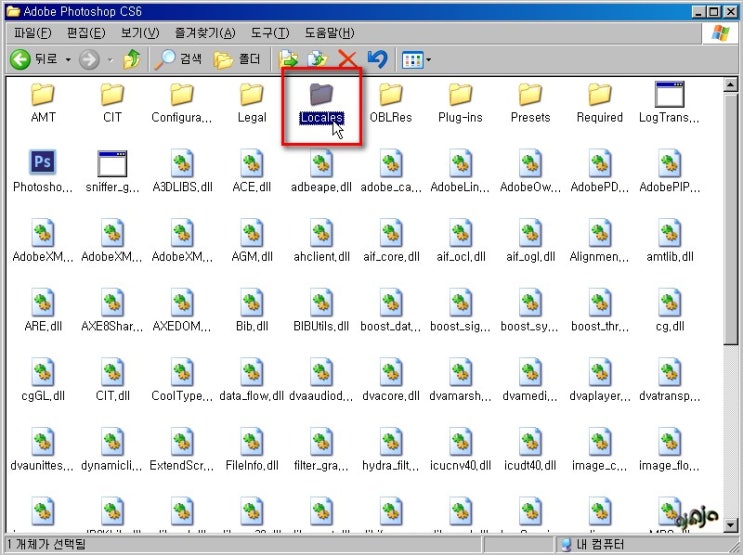Click the Windows flag logo

[720, 33]
